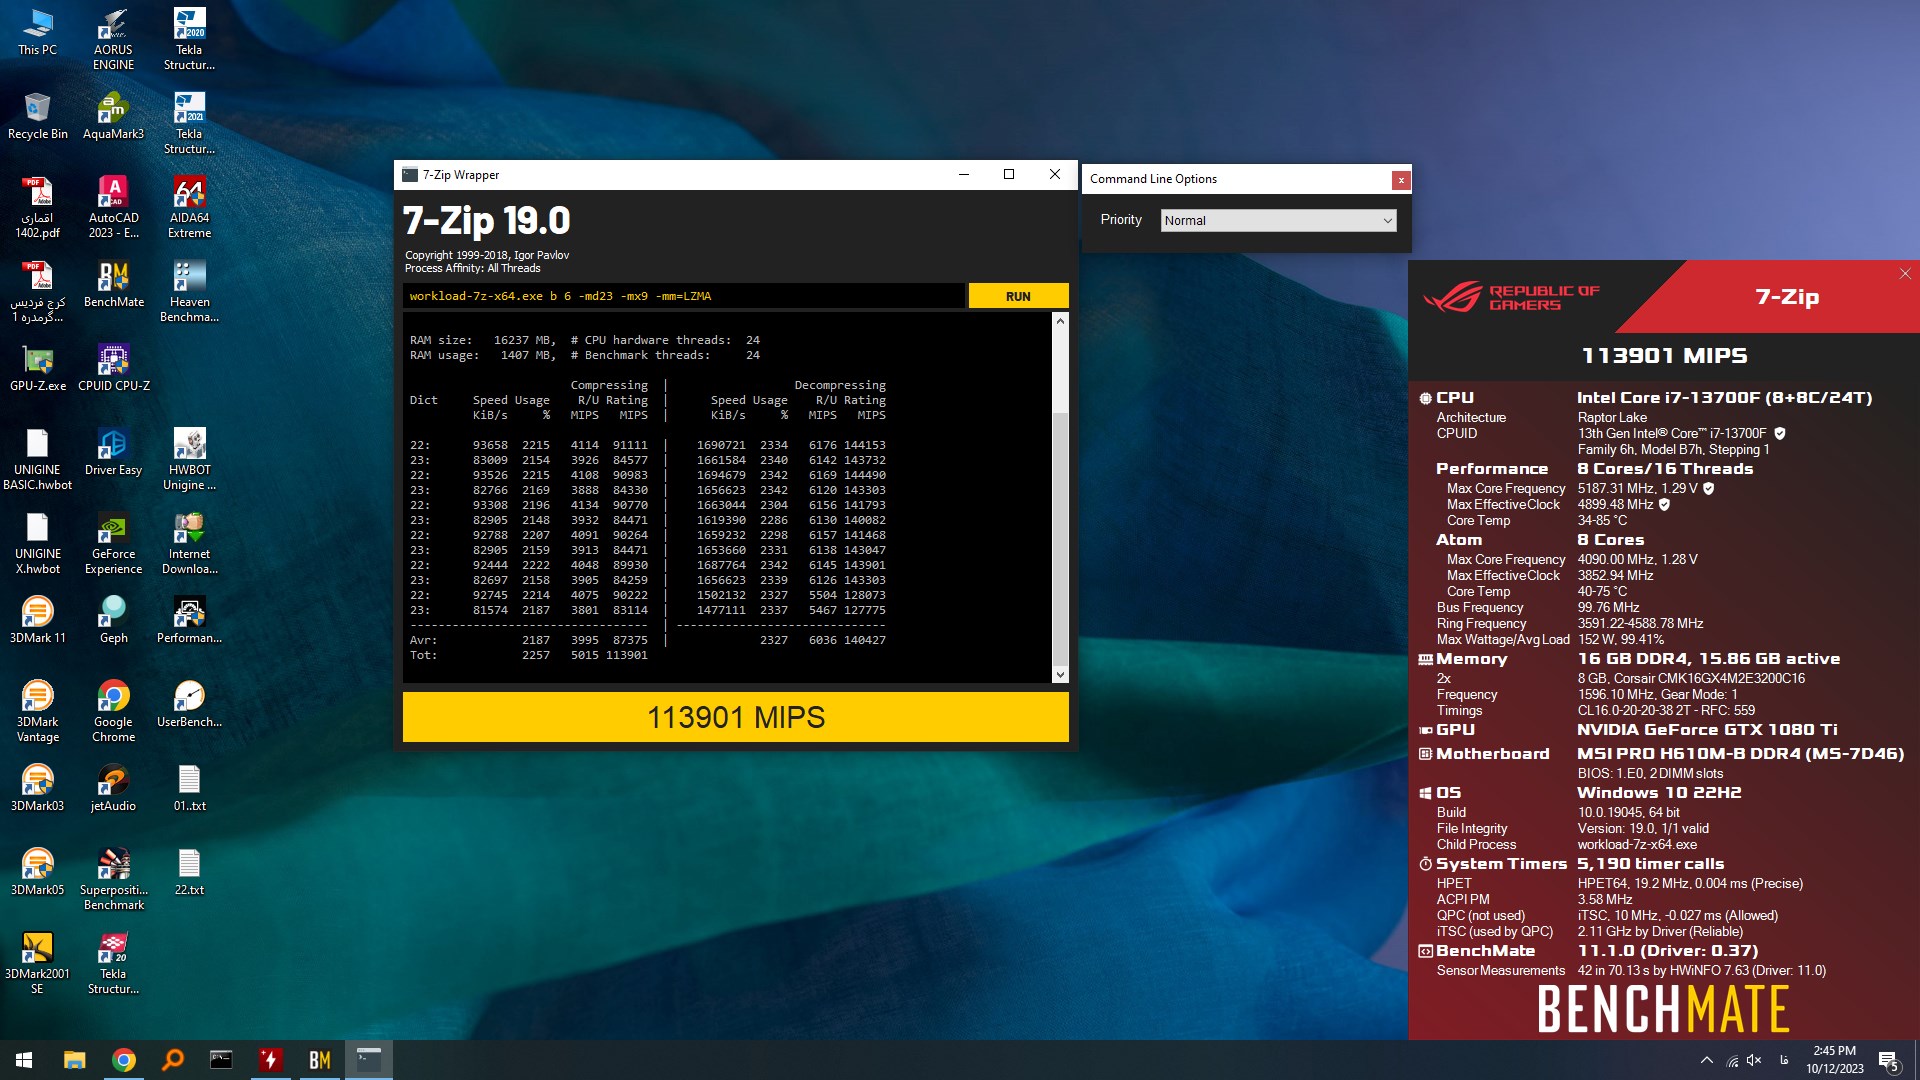This screenshot has width=1920, height=1080.
Task: Open 3DMark03 desktop shortcut
Action: [x=37, y=788]
